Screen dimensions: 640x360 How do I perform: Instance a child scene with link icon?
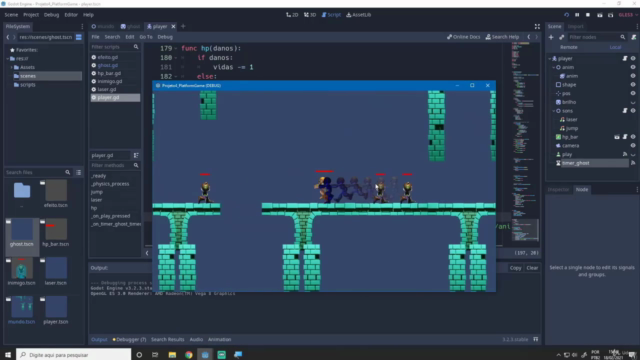(x=562, y=37)
